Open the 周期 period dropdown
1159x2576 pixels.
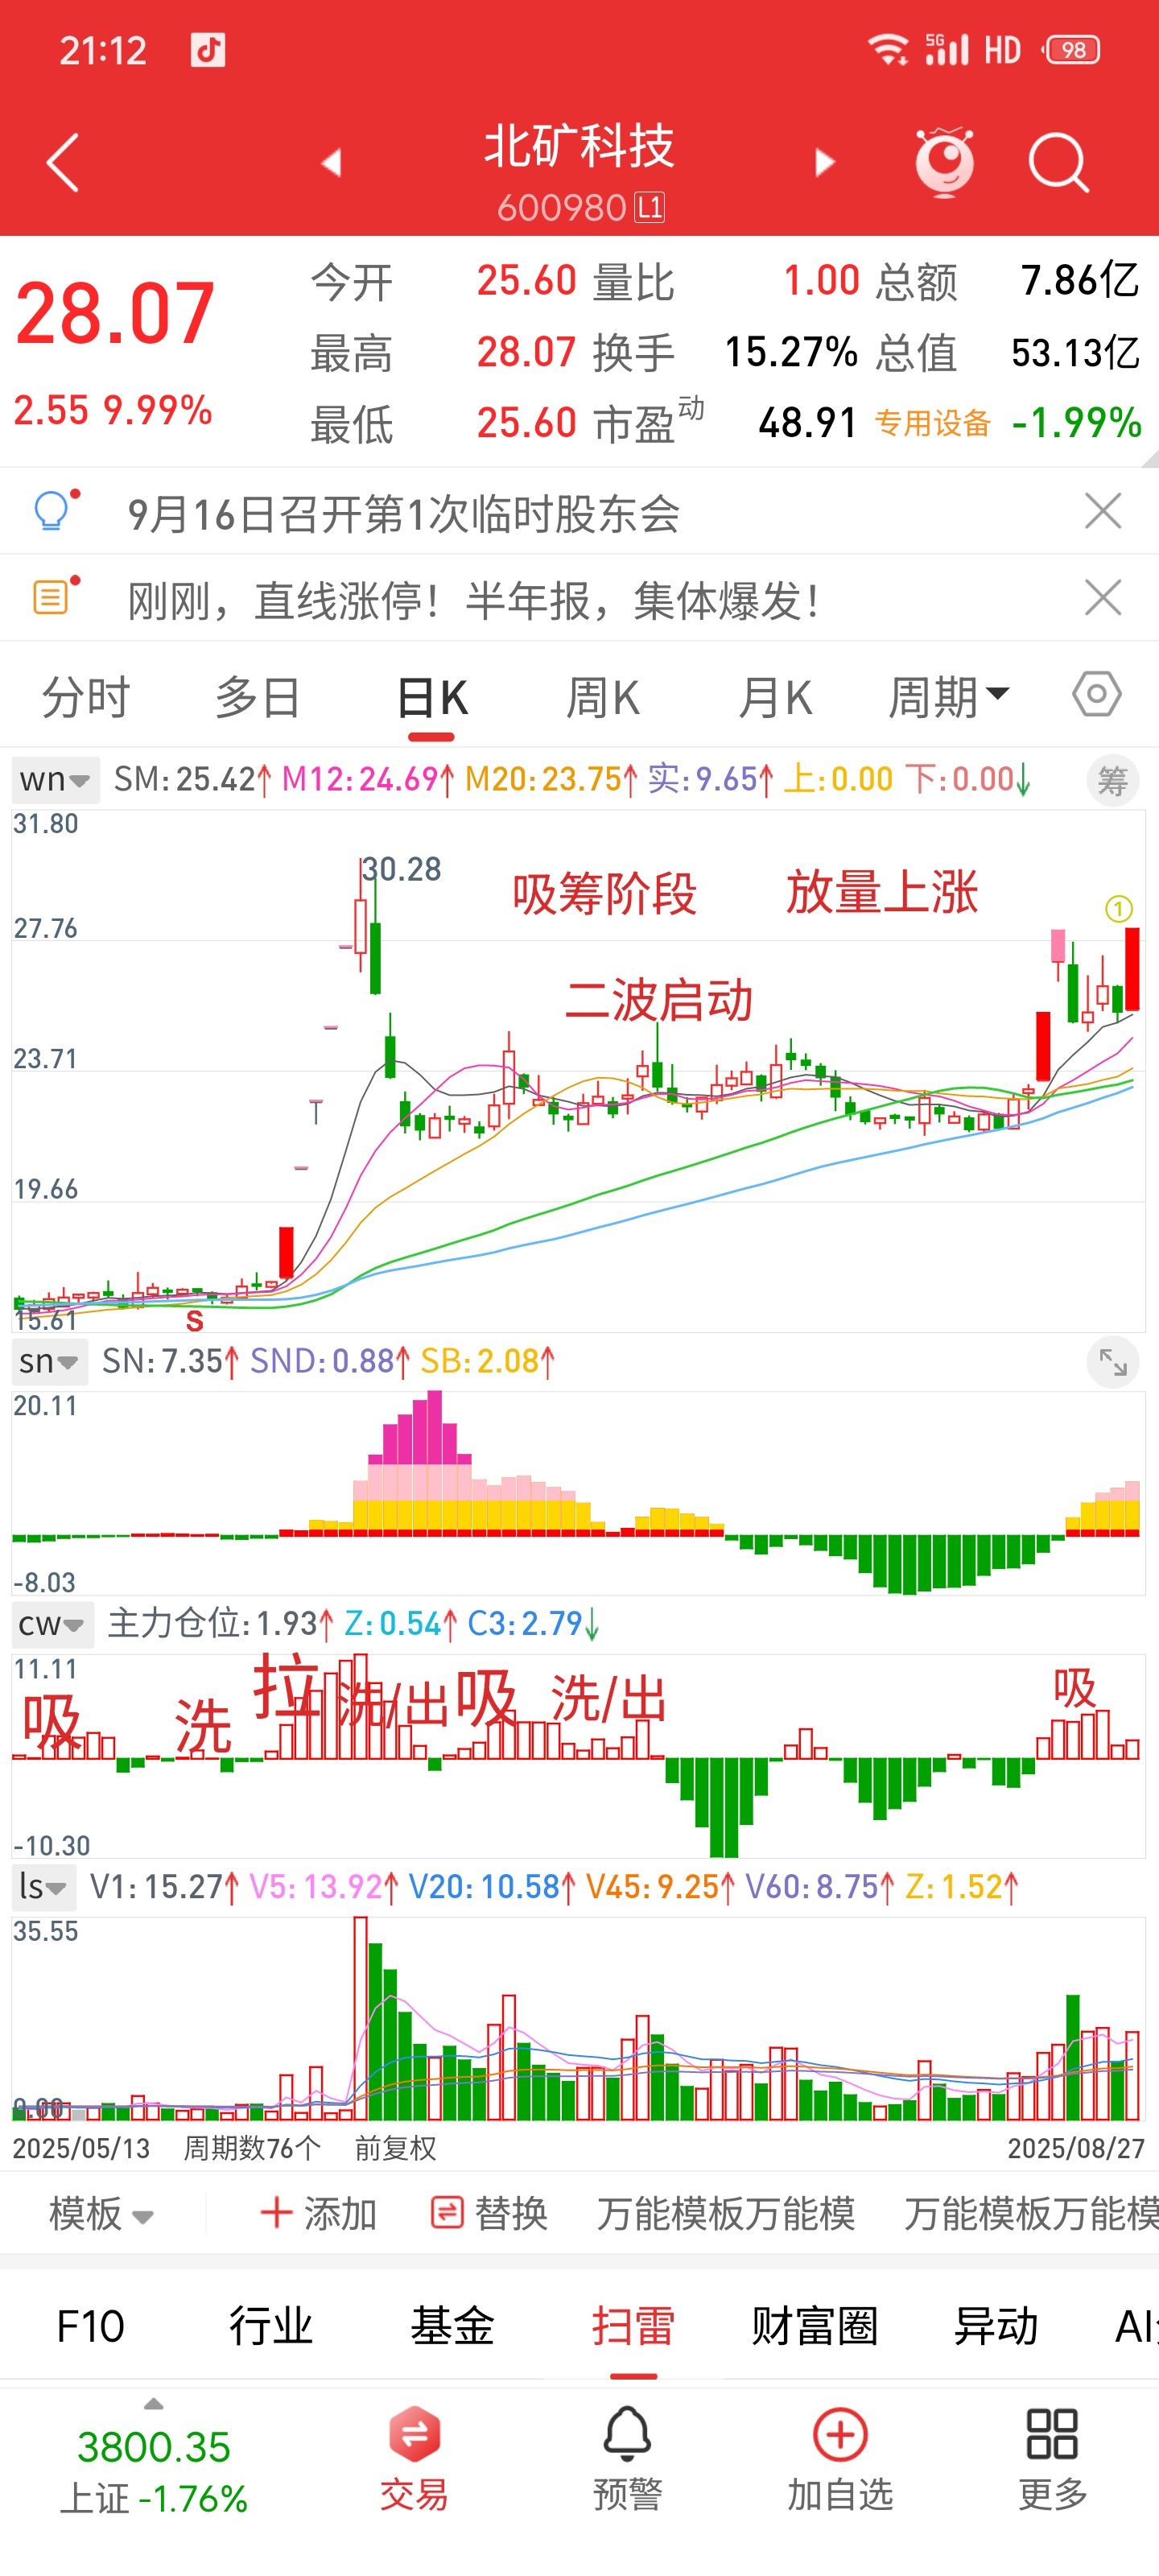click(x=949, y=697)
